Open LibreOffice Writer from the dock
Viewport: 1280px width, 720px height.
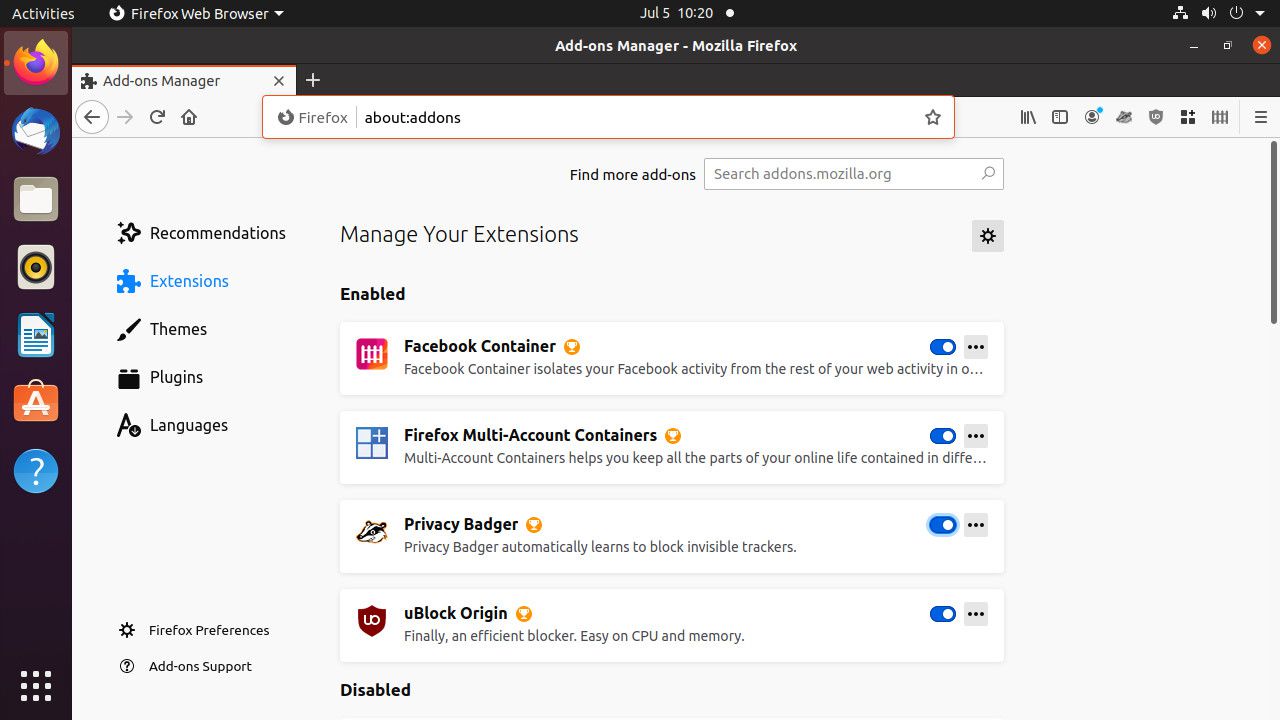36,335
